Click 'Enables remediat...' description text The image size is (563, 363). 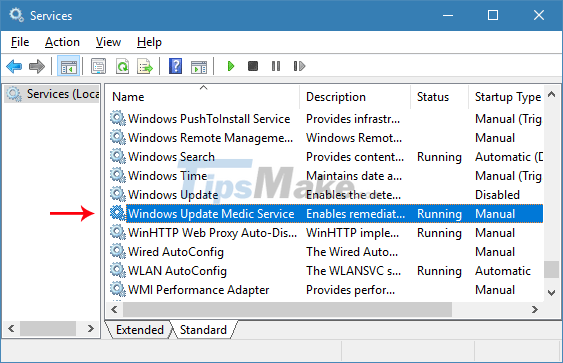coord(355,214)
